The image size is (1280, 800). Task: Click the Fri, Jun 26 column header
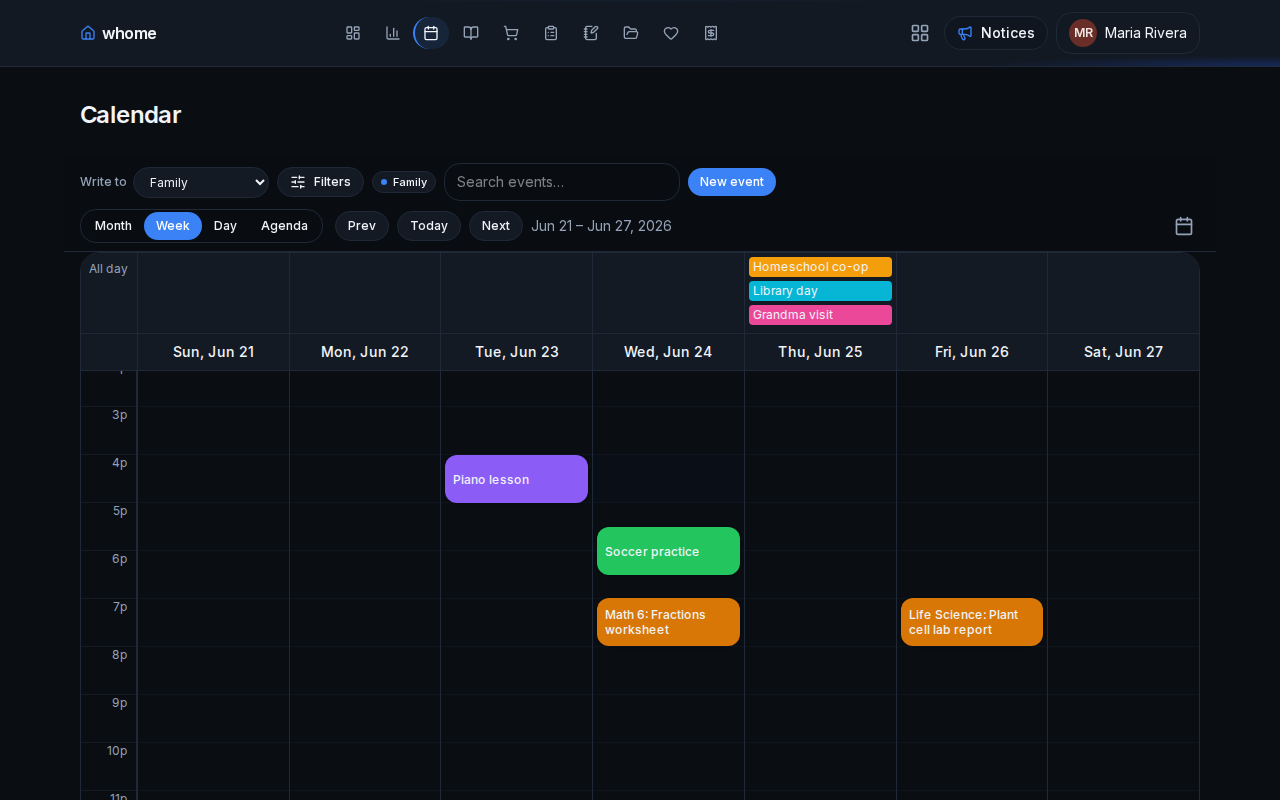(x=972, y=352)
